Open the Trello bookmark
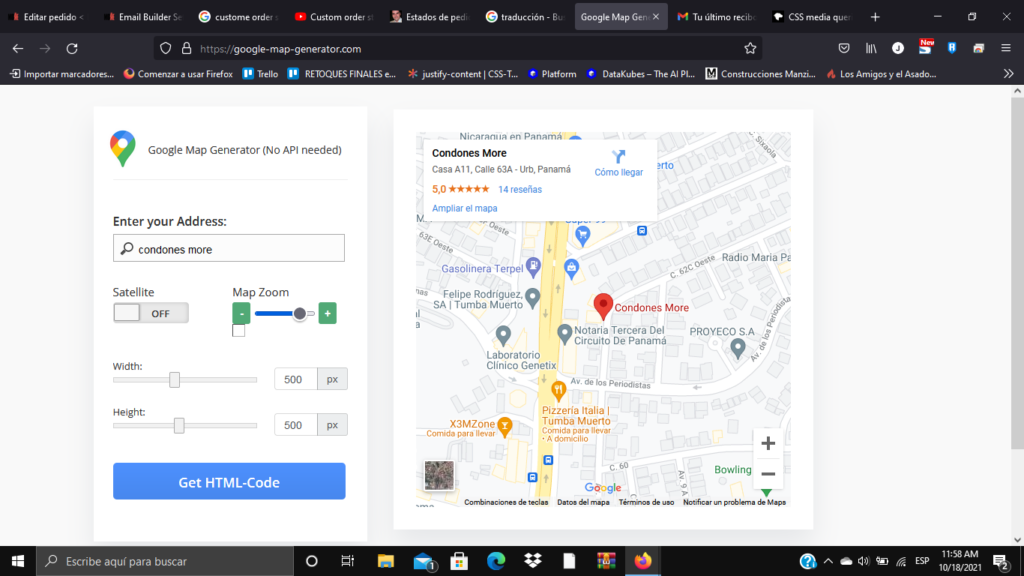Viewport: 1024px width, 576px height. tap(261, 74)
